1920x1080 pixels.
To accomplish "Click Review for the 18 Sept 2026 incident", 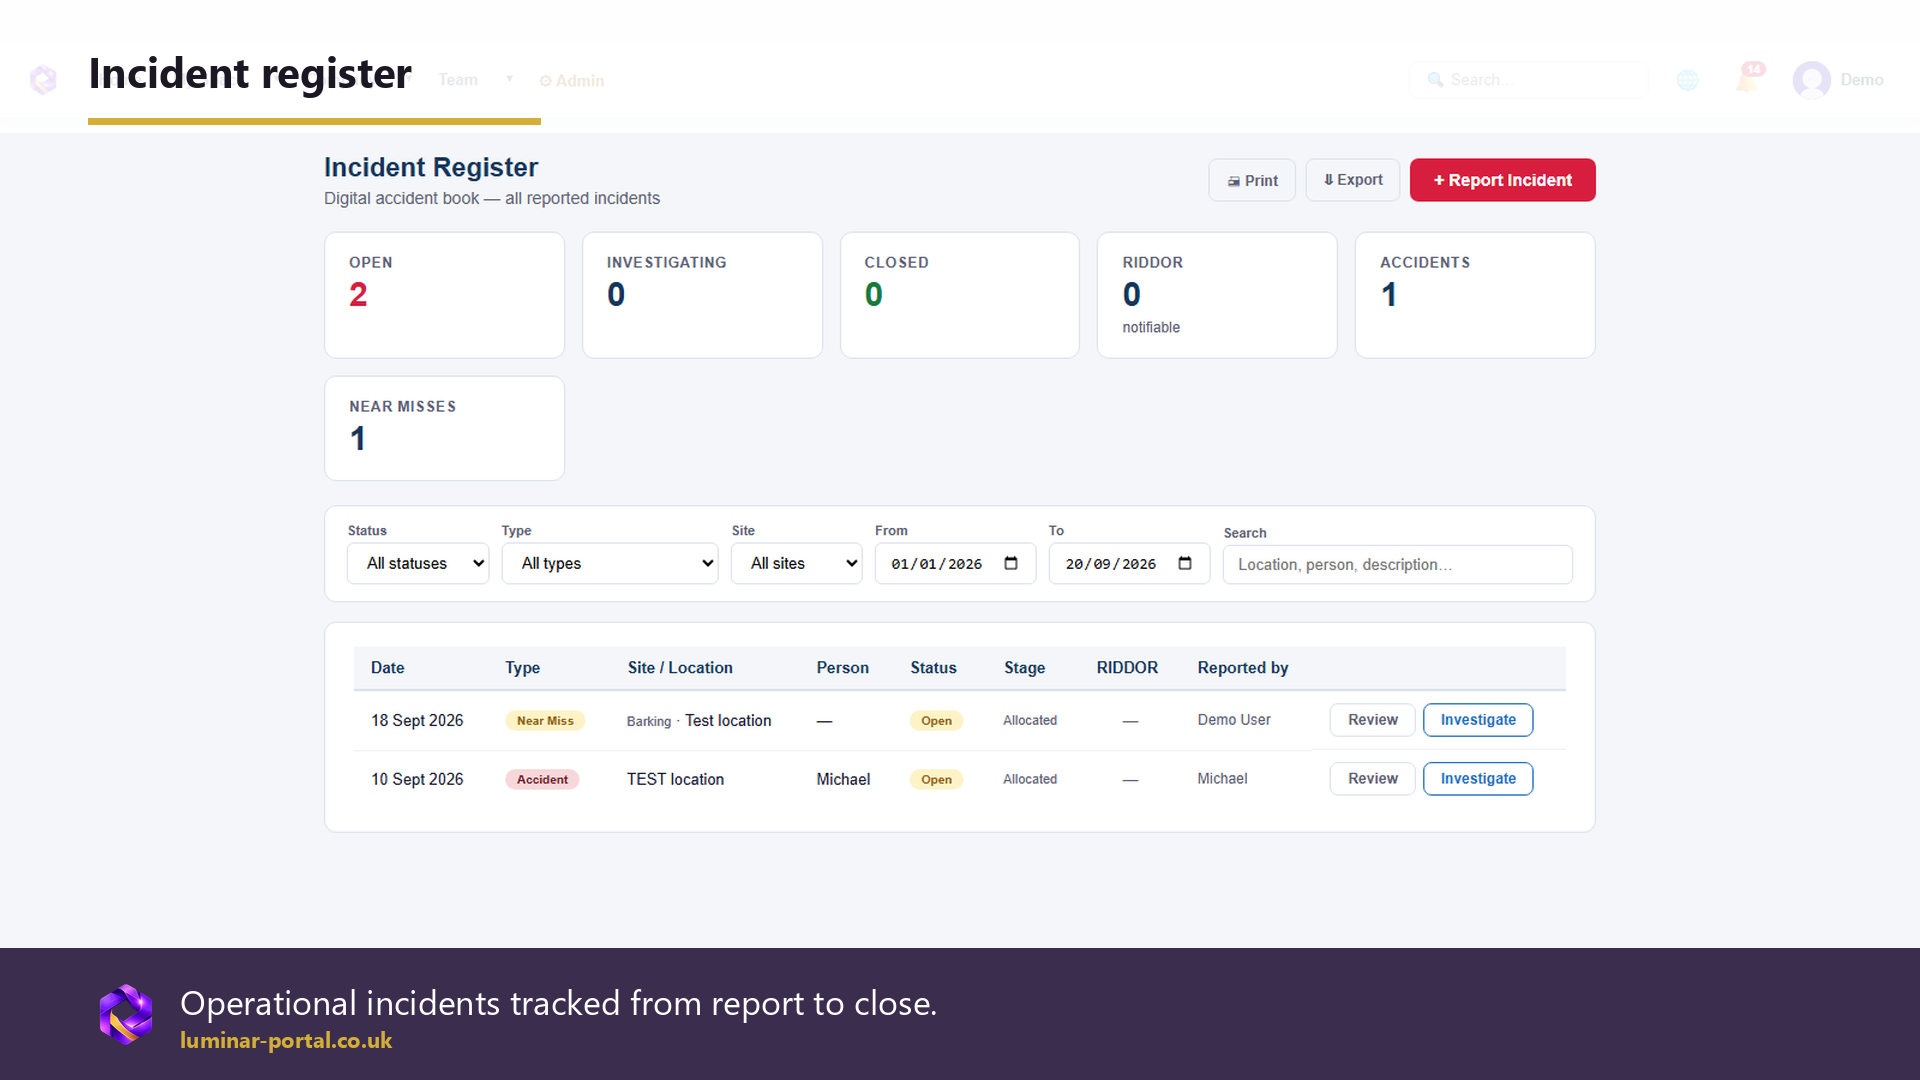I will [1372, 720].
